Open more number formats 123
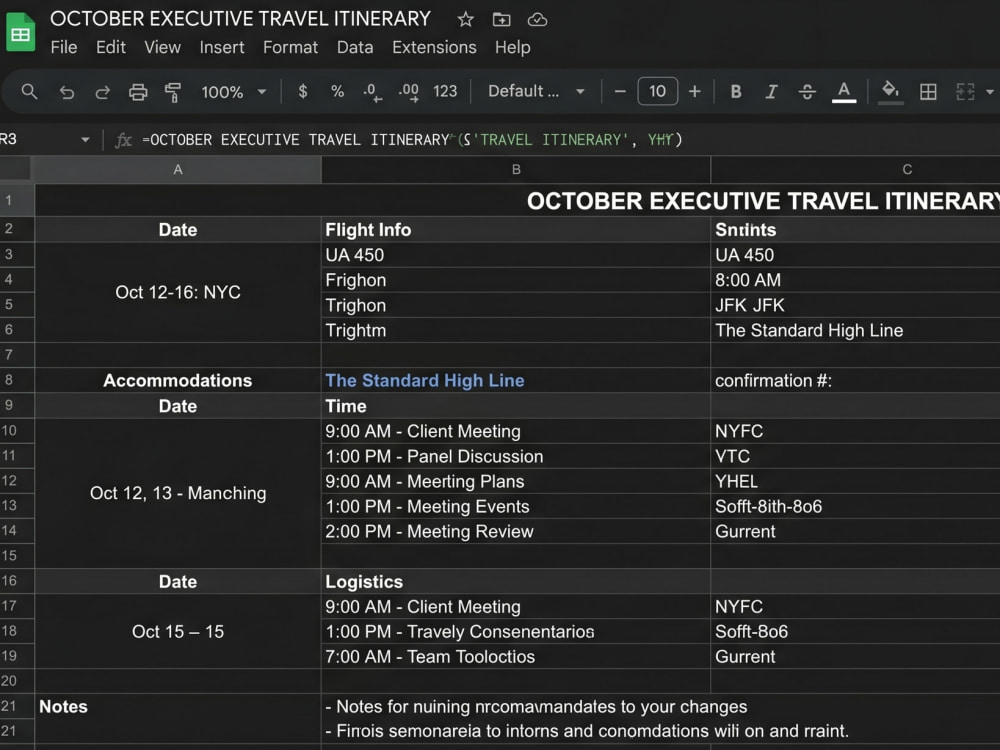The height and width of the screenshot is (750, 1000). click(445, 91)
